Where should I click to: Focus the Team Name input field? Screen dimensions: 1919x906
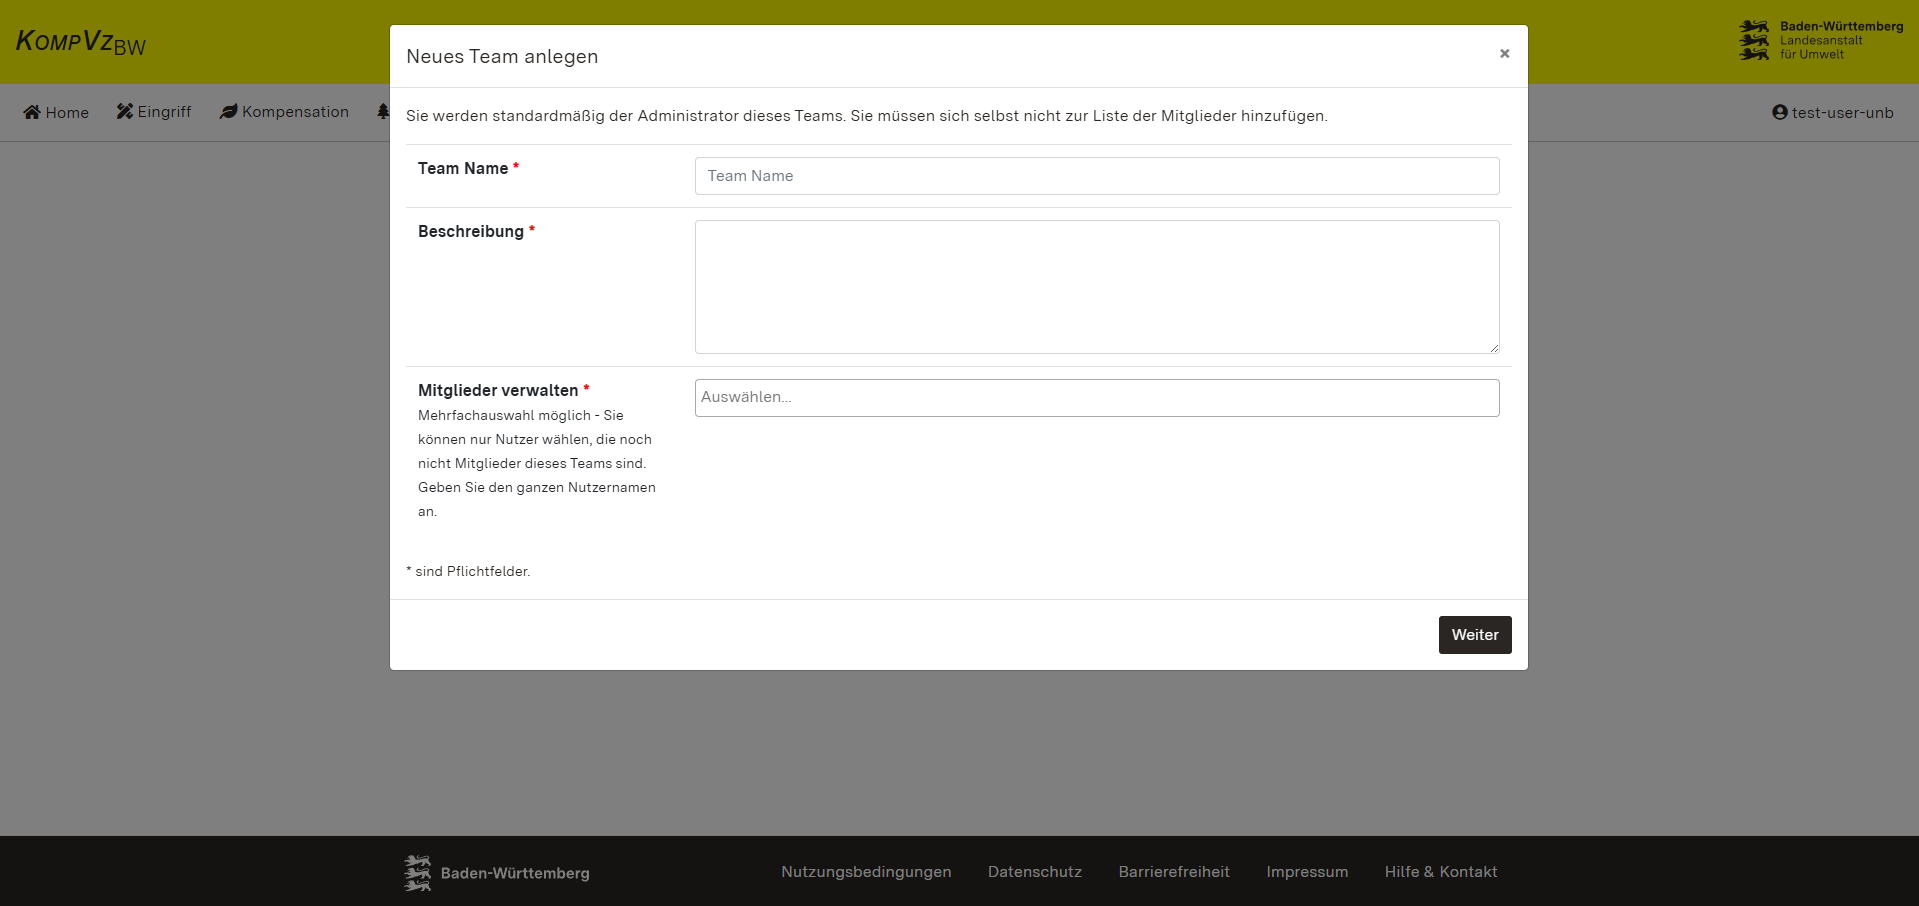(1096, 176)
